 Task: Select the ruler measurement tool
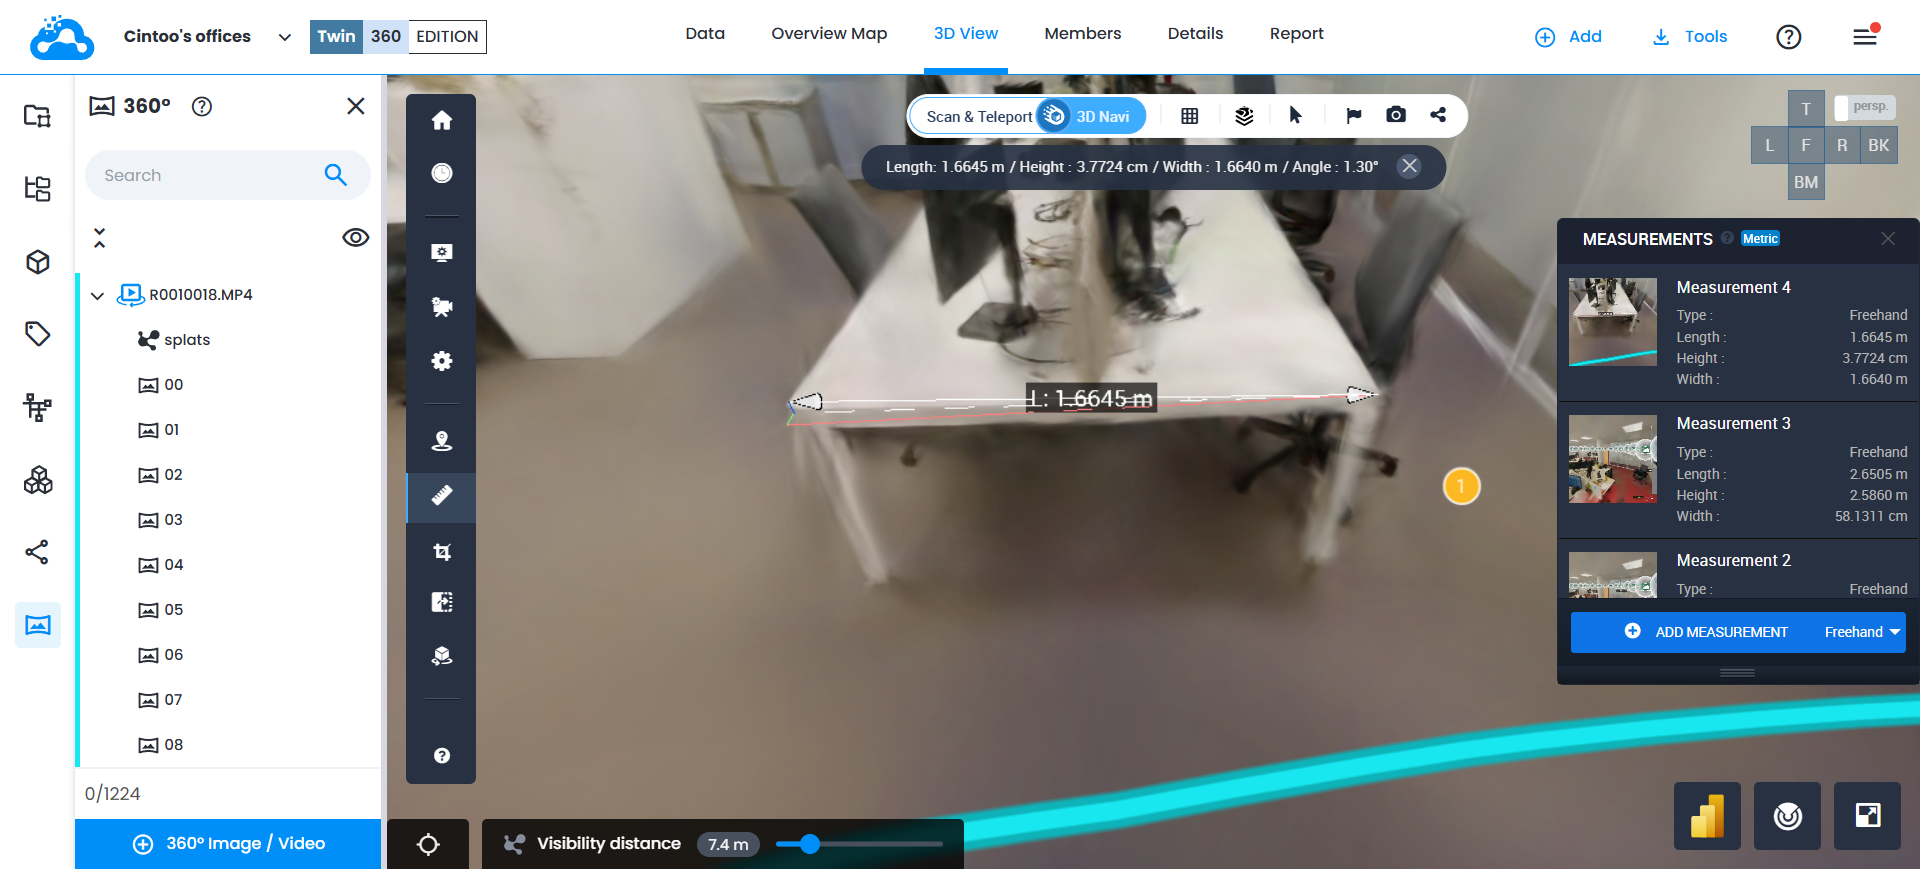click(441, 496)
